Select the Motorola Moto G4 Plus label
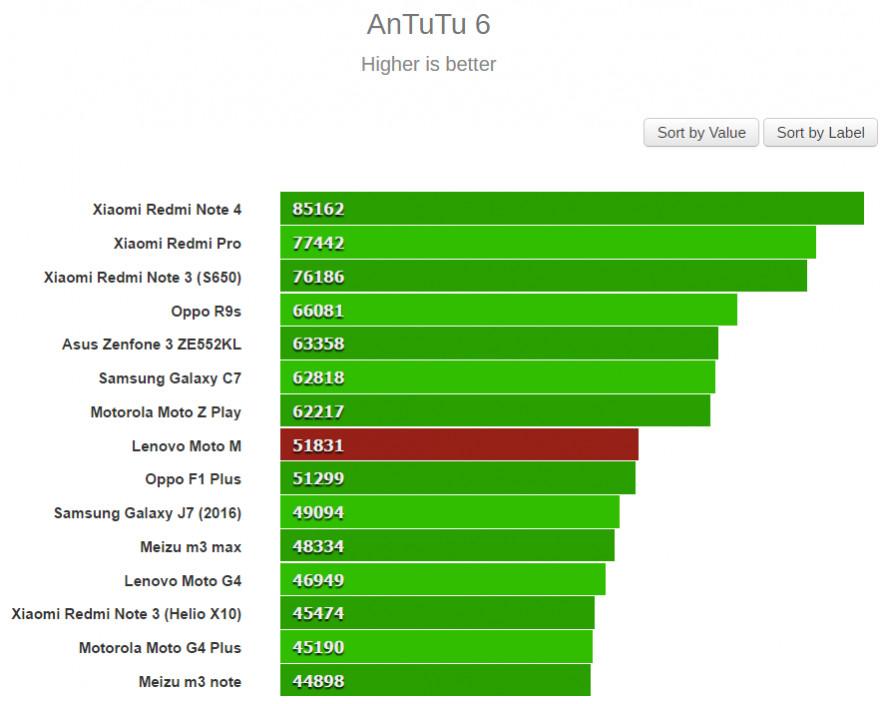The image size is (880, 704). pyautogui.click(x=160, y=648)
